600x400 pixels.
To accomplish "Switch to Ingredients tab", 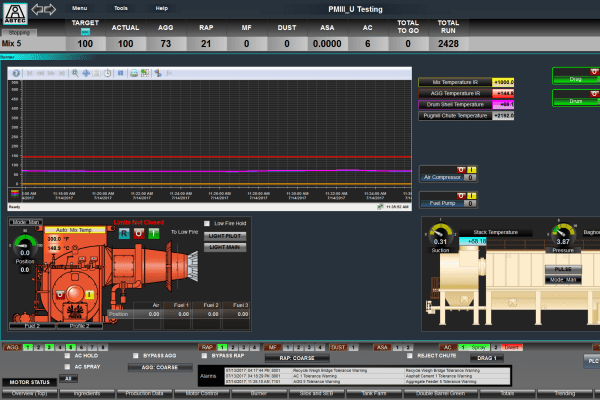I will click(x=87, y=393).
